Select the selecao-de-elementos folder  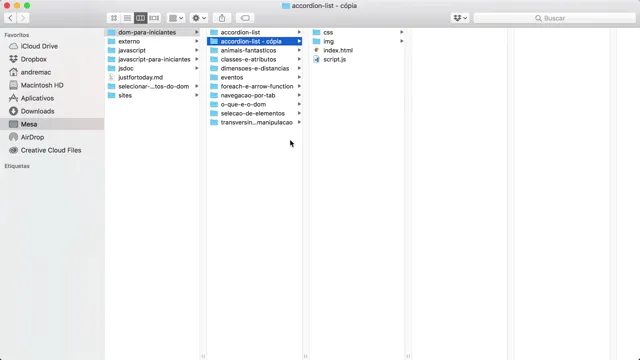coord(255,113)
